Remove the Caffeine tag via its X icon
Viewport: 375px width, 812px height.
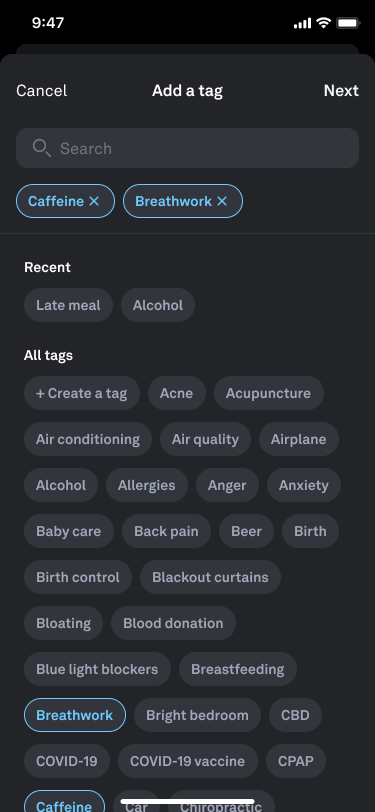[94, 201]
